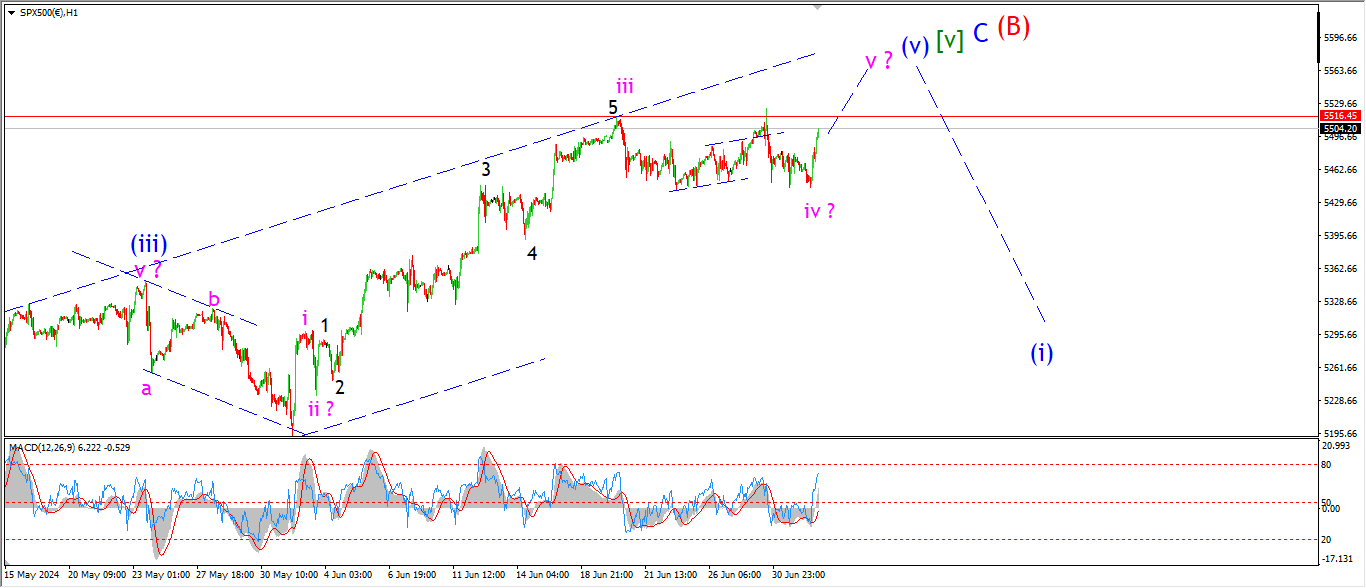Select the grey chart shift triangle marker

coord(820,7)
